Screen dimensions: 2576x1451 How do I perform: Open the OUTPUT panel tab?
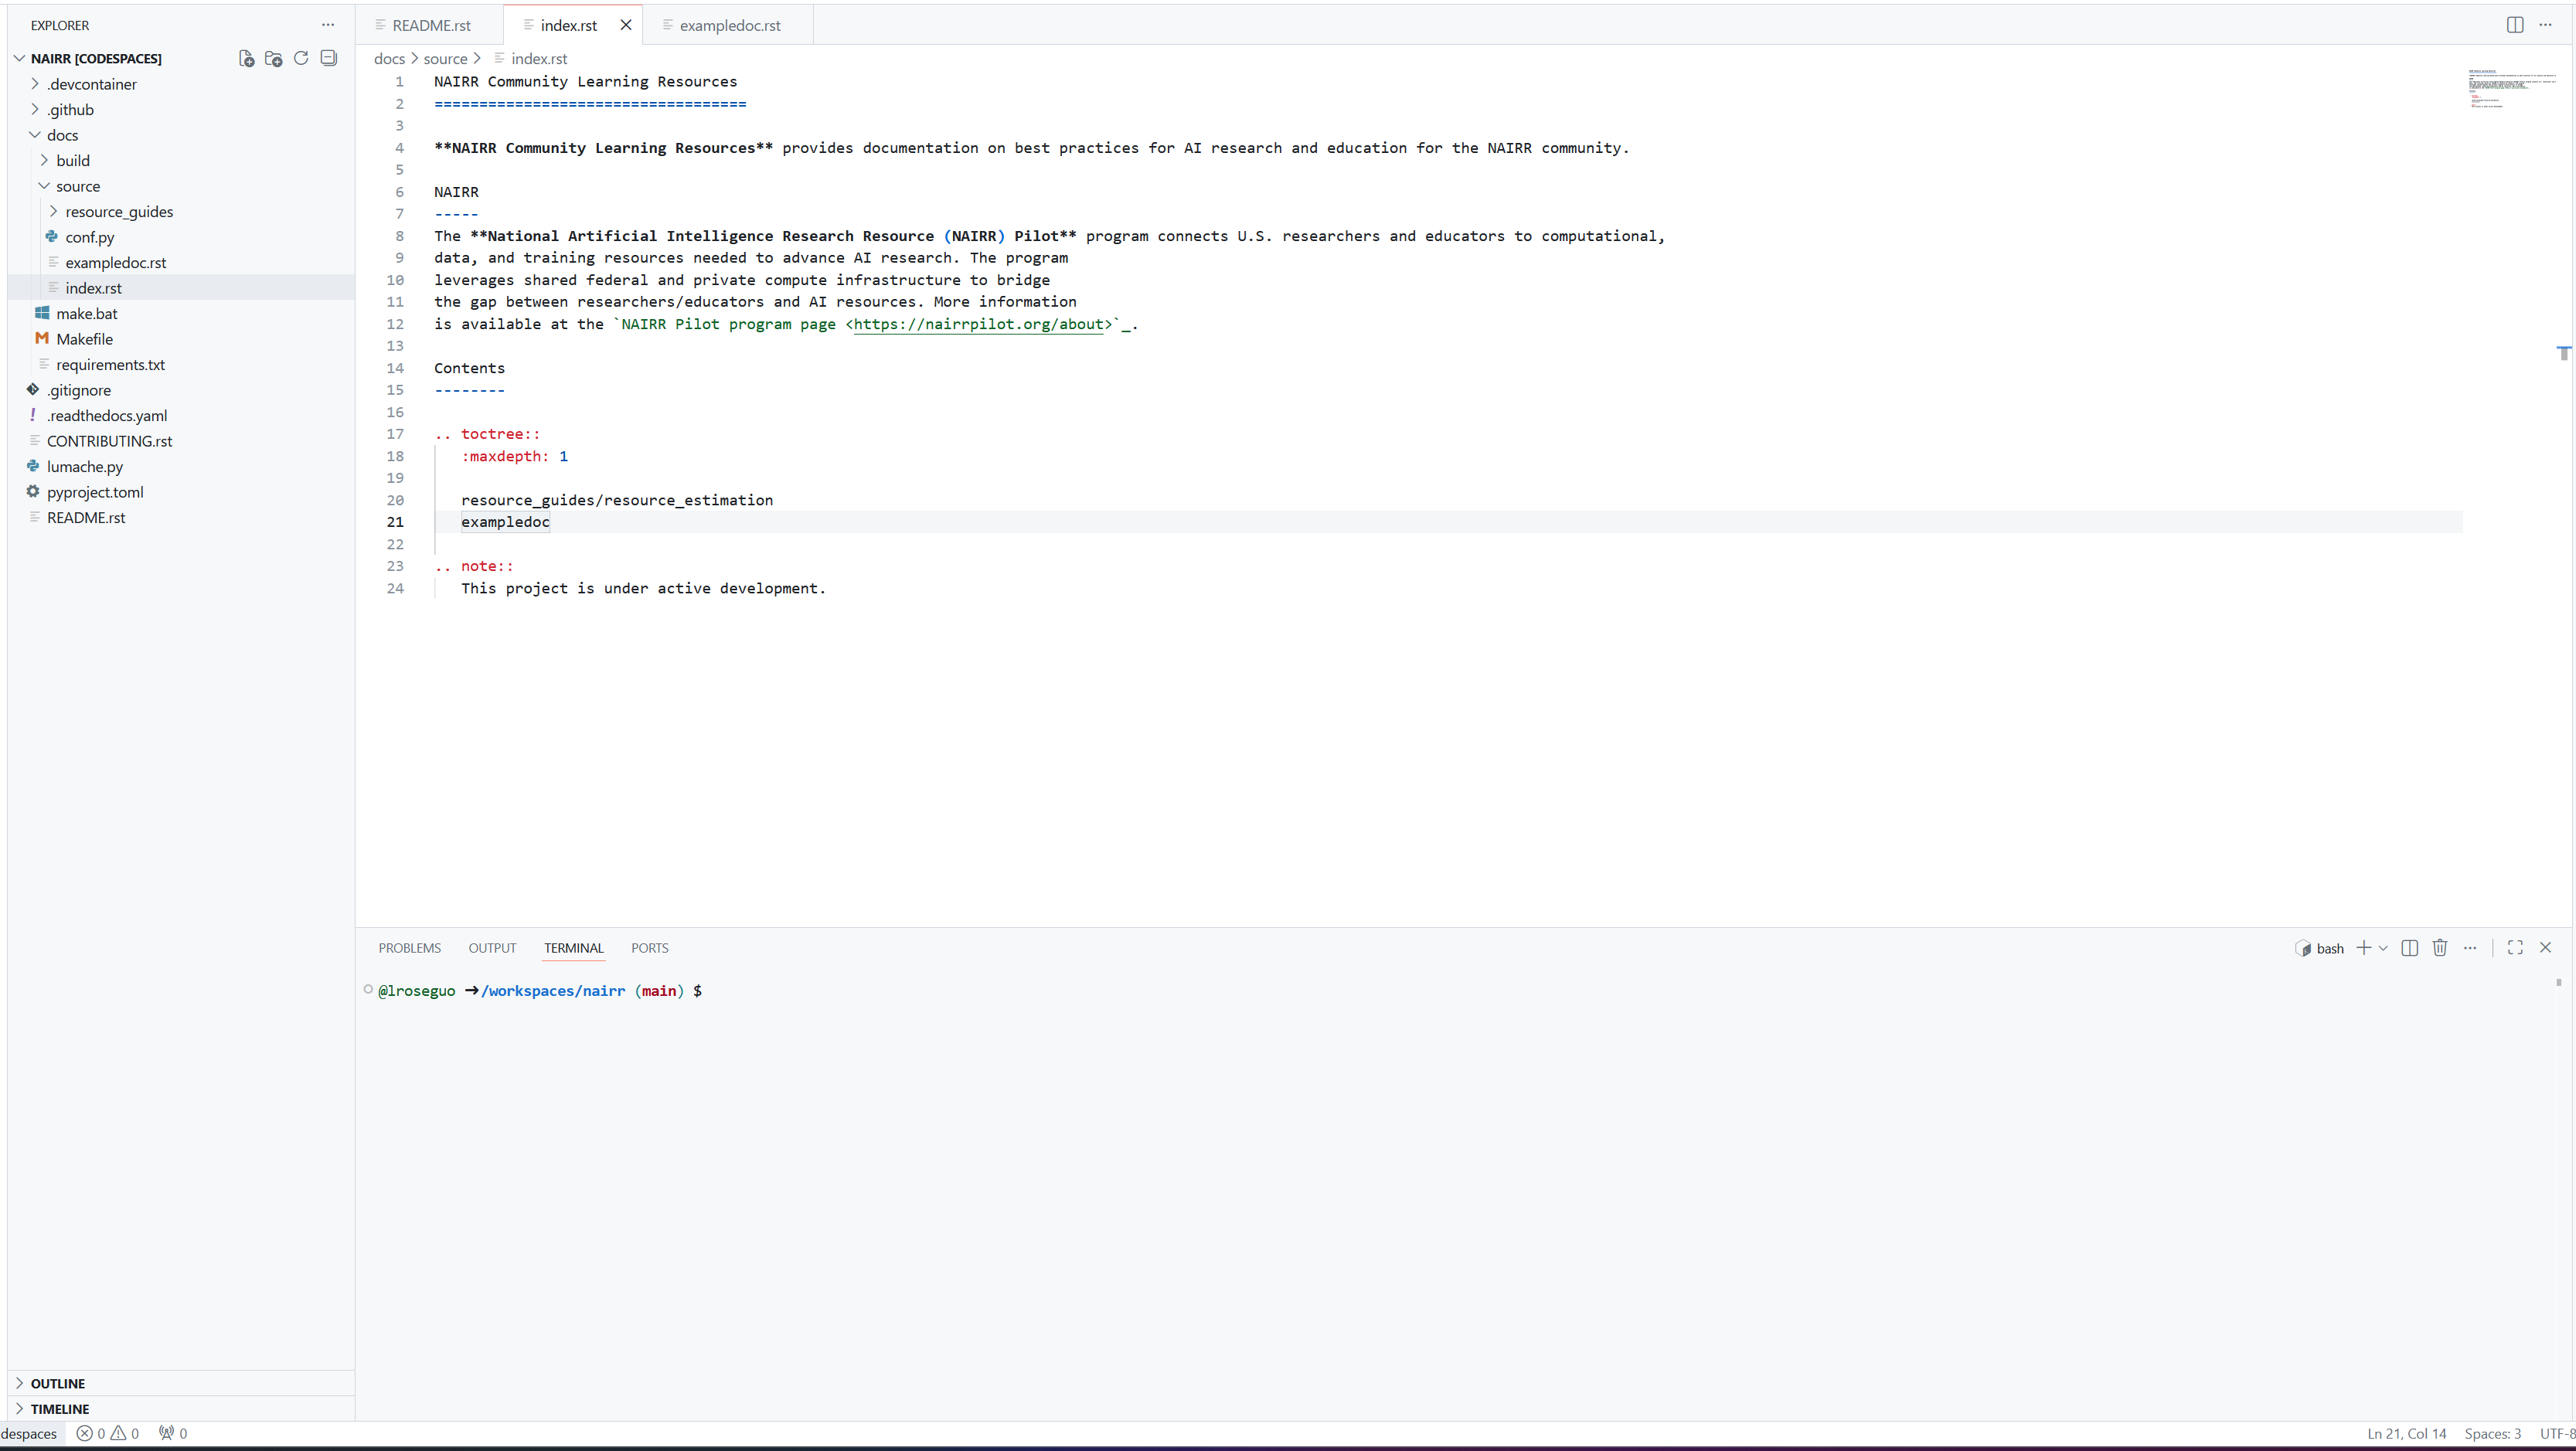tap(492, 948)
